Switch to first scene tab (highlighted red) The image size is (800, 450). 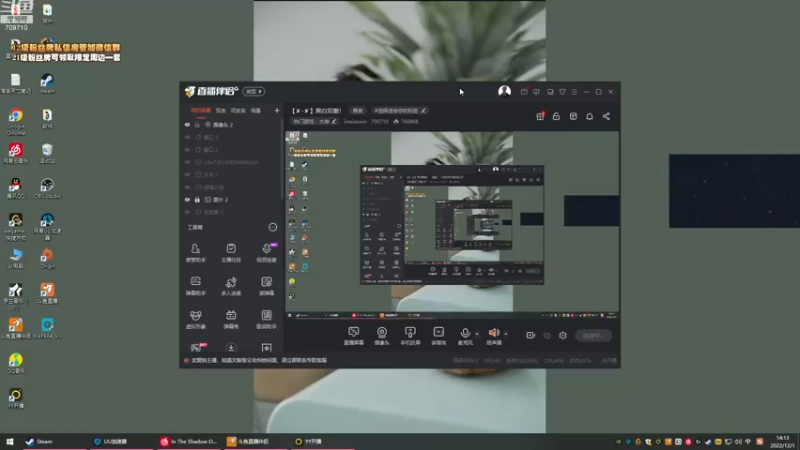201,111
